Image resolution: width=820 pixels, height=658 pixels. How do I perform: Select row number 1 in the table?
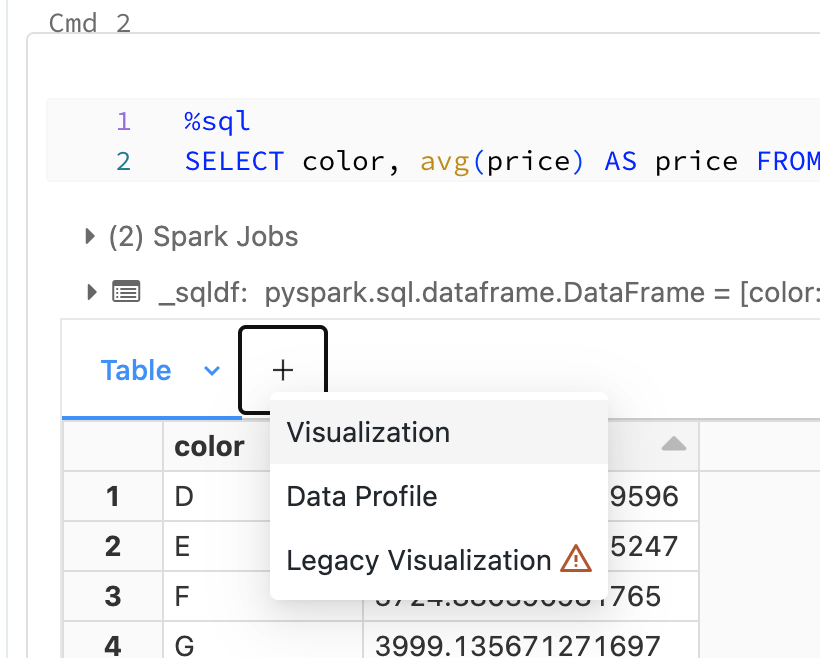point(113,496)
